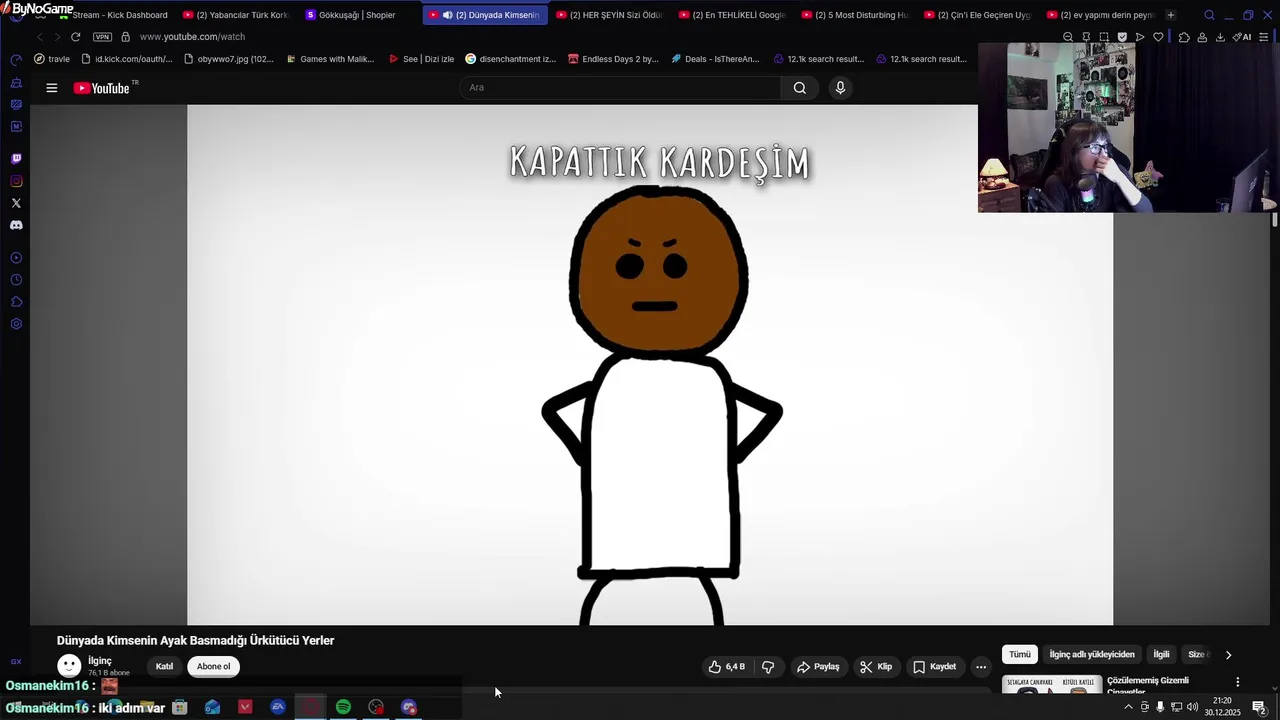Viewport: 1280px width, 720px height.
Task: Bookmark page with the heart icon
Action: coord(1158,37)
